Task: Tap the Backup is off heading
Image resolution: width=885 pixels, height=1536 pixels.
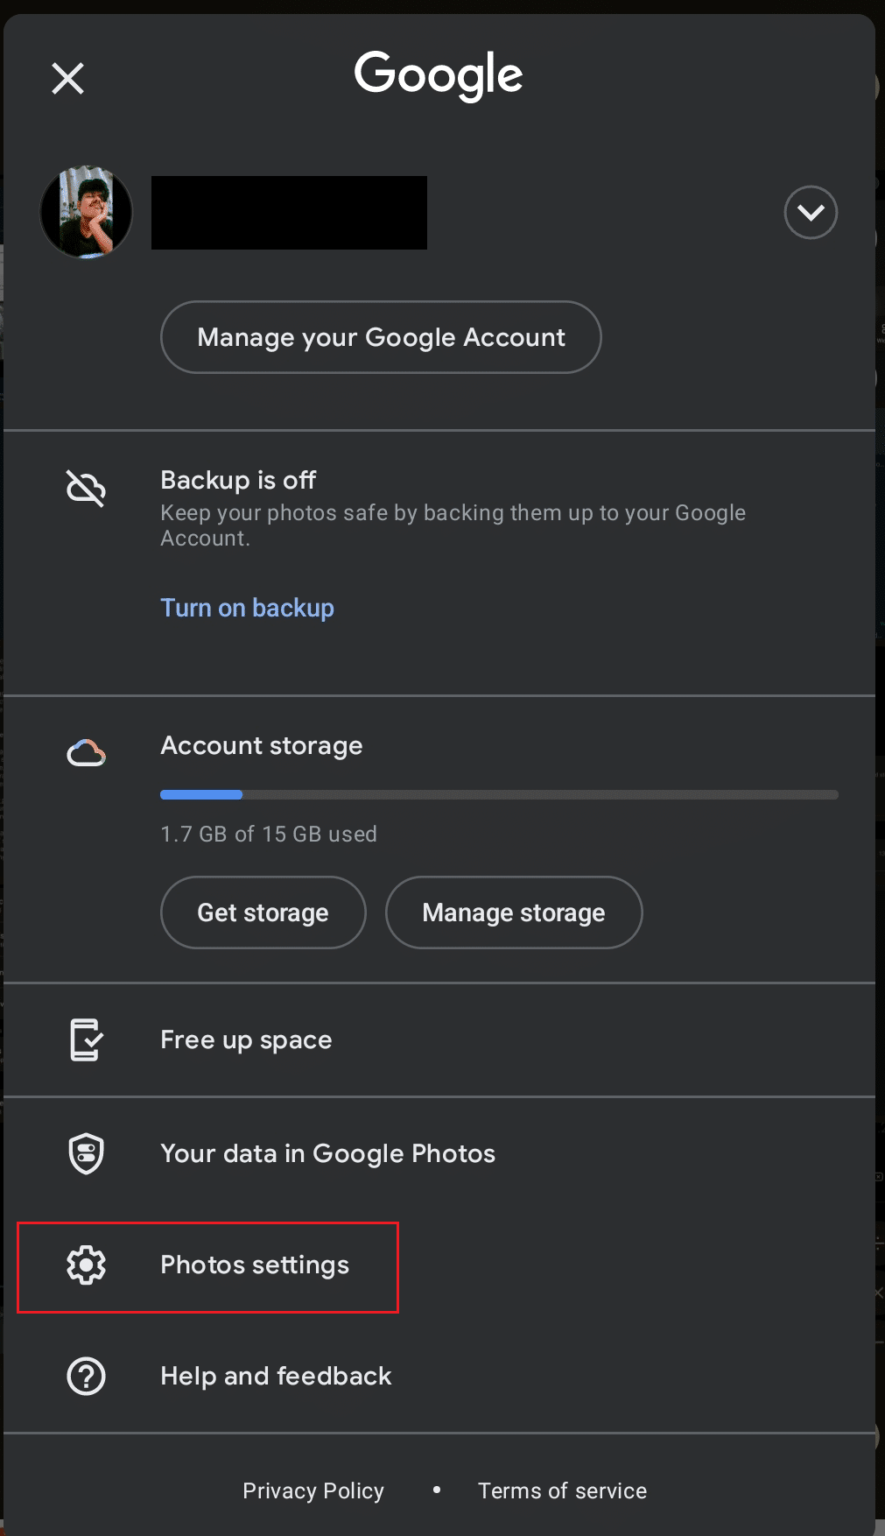Action: click(238, 480)
